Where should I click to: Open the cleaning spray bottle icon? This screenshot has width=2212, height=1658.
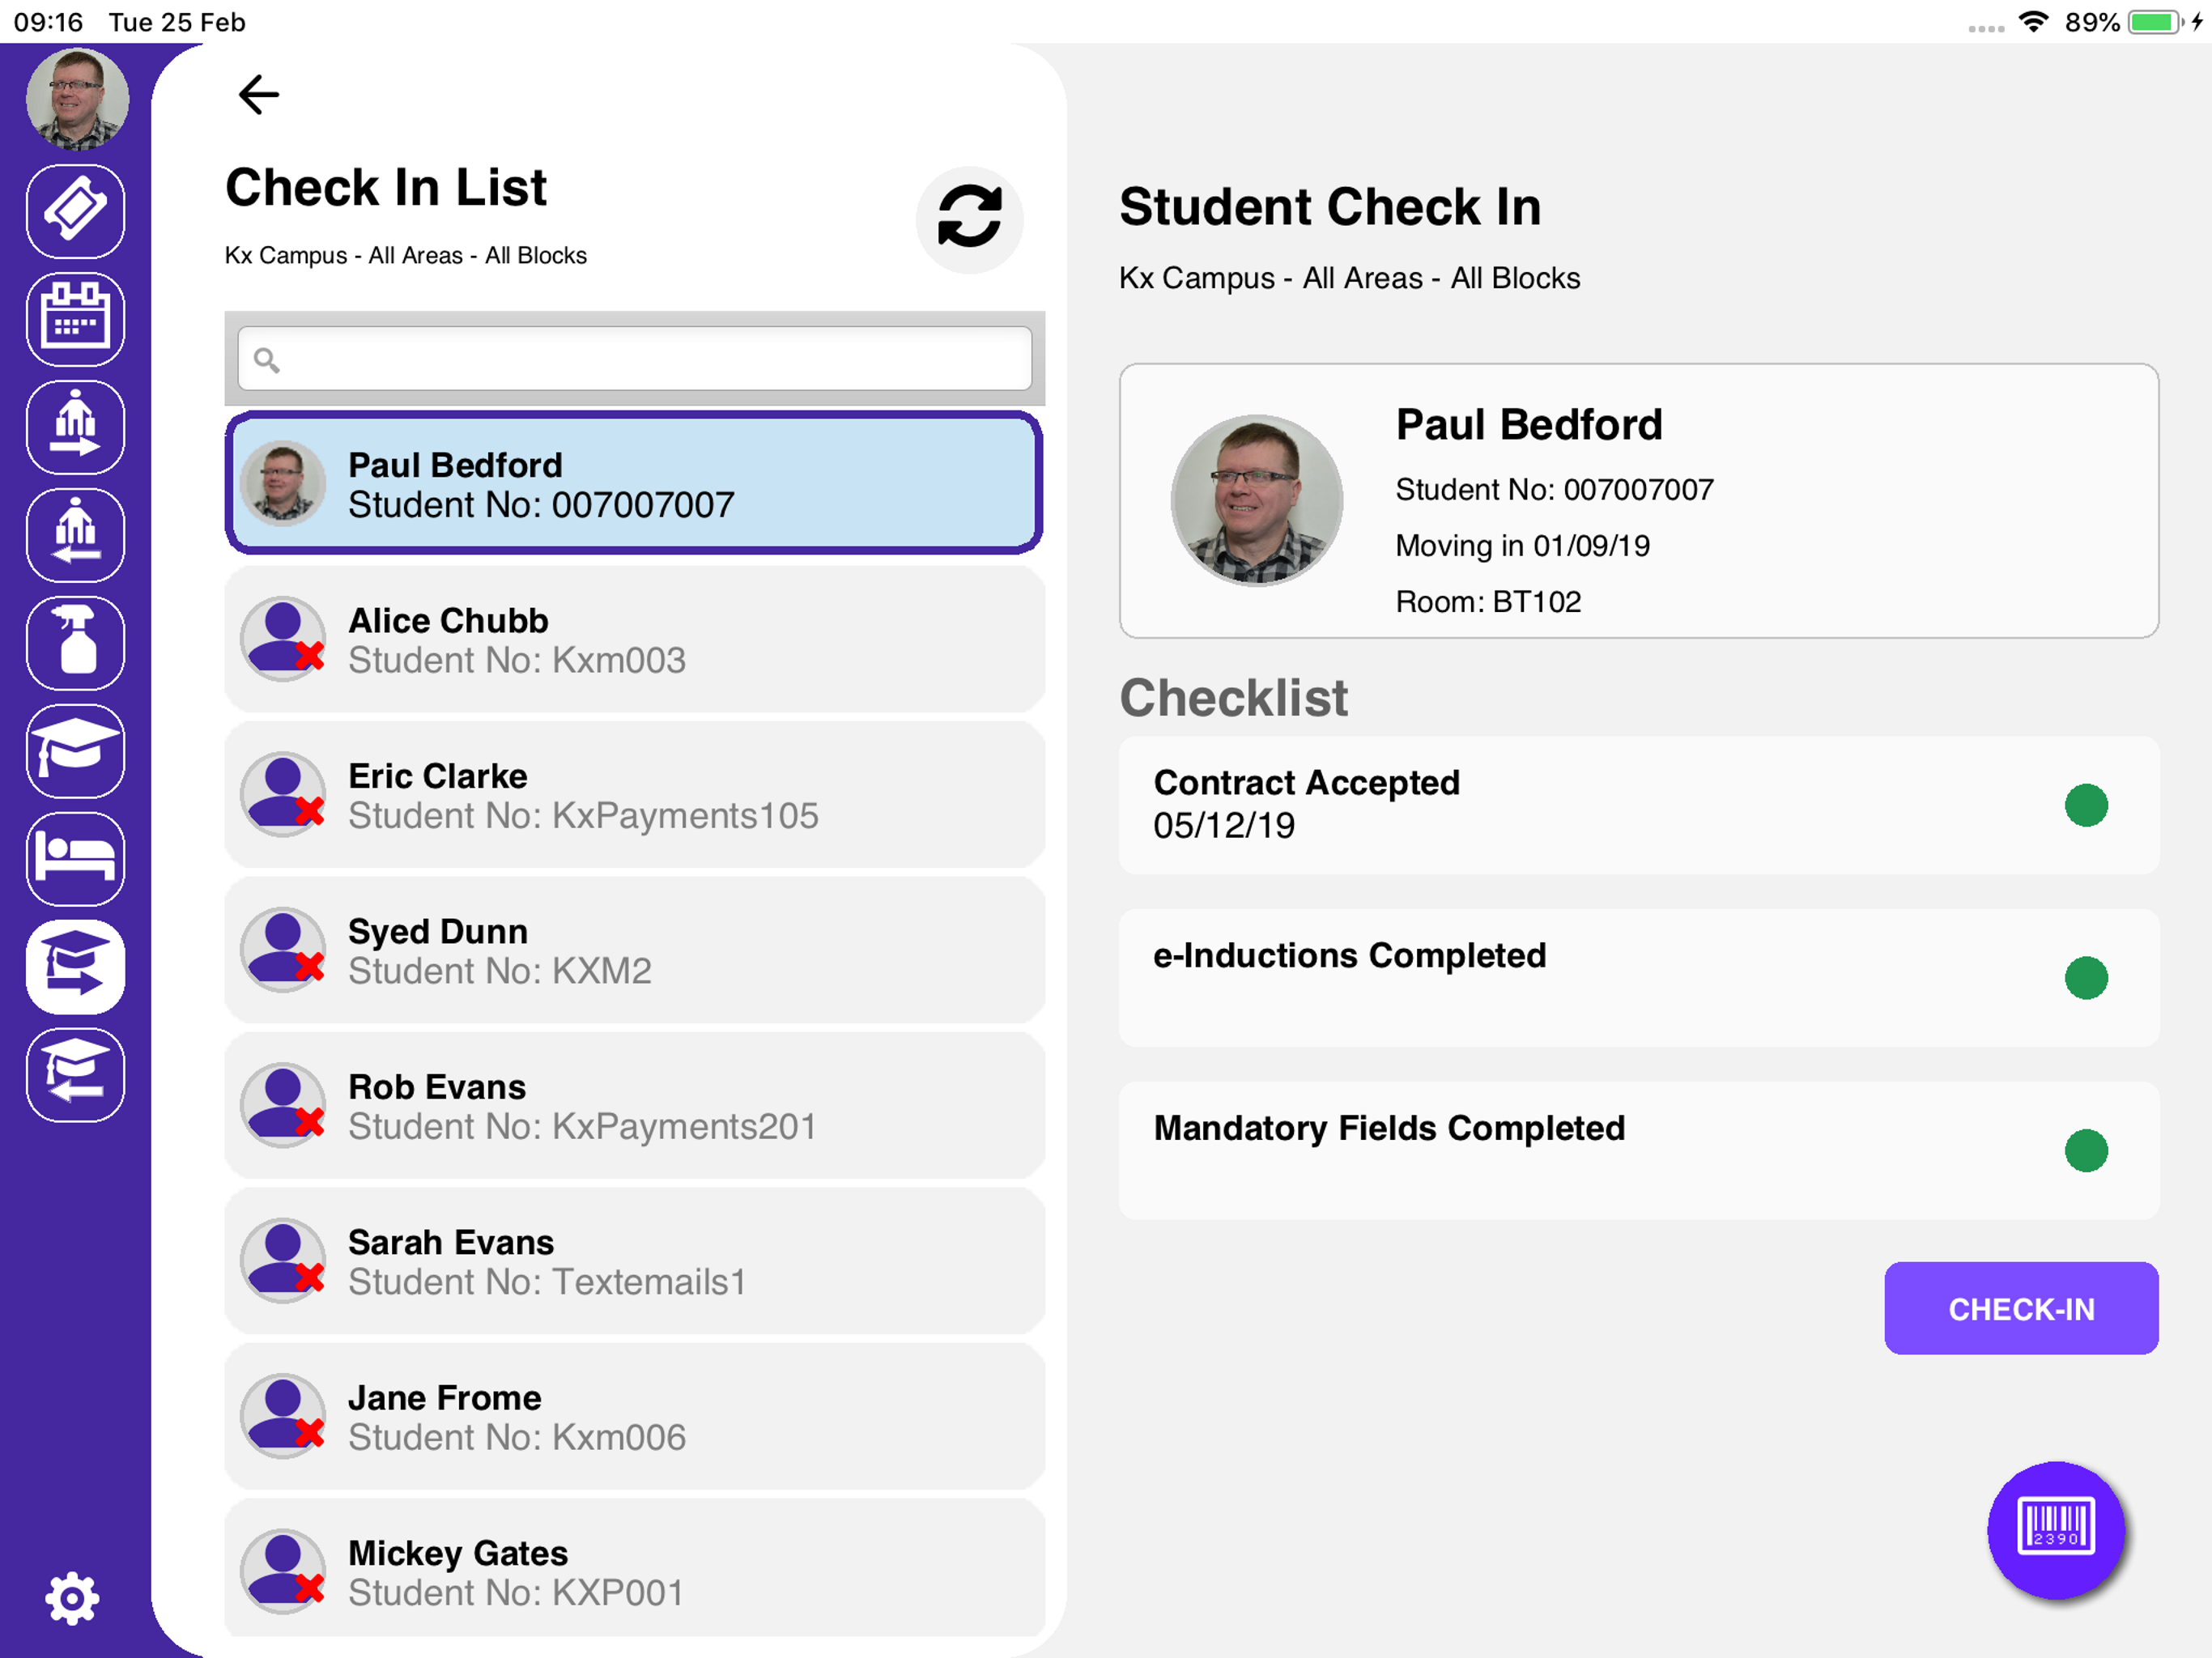coord(76,643)
